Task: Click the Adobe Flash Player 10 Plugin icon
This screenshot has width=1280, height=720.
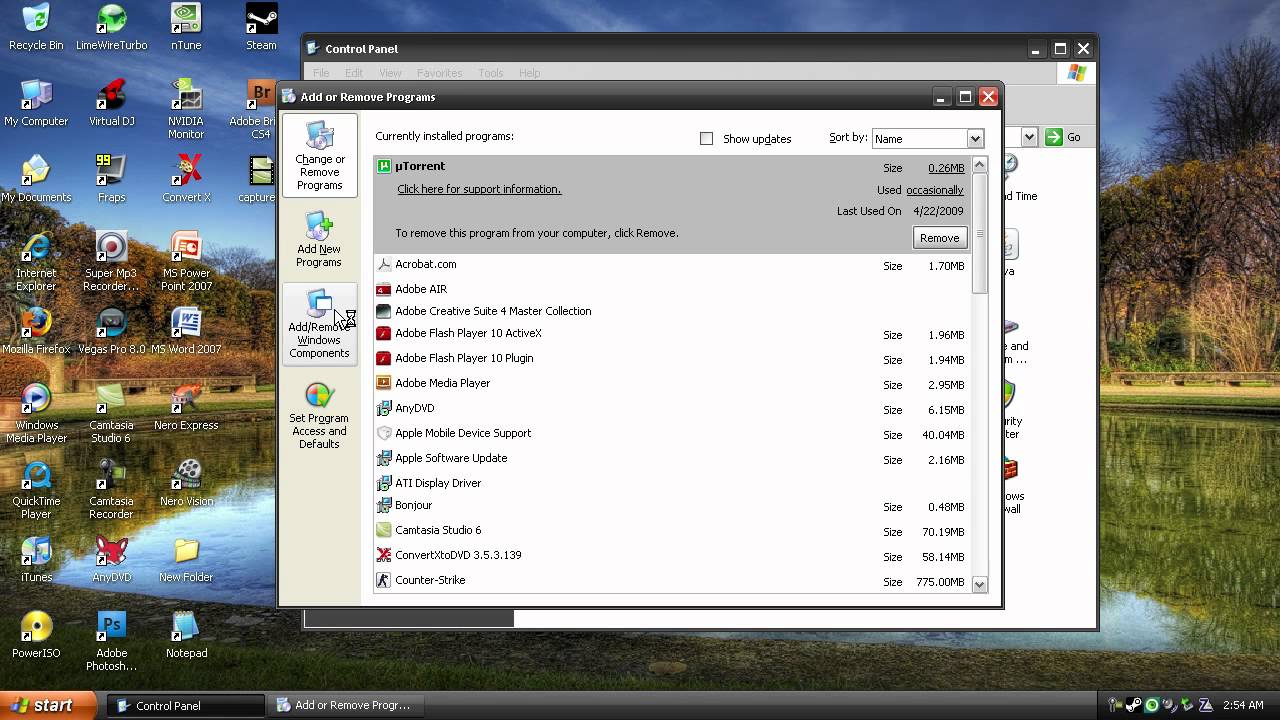Action: click(x=383, y=358)
